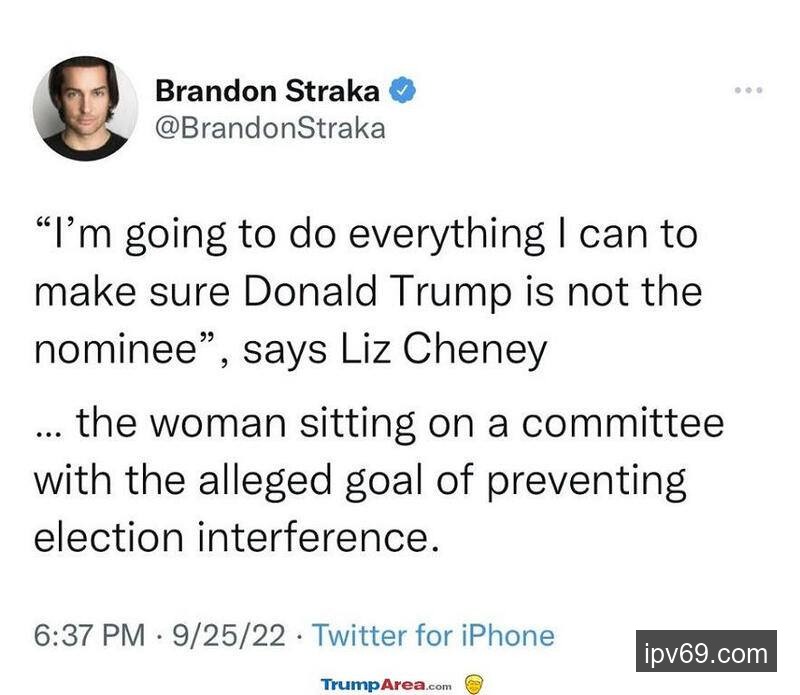Image resolution: width=800 pixels, height=695 pixels.
Task: Click the @BrandonStraka handle
Action: 270,128
